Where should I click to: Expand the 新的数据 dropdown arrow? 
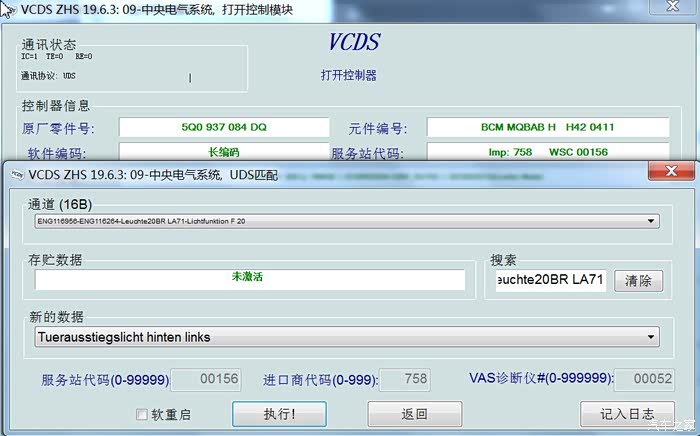(651, 337)
